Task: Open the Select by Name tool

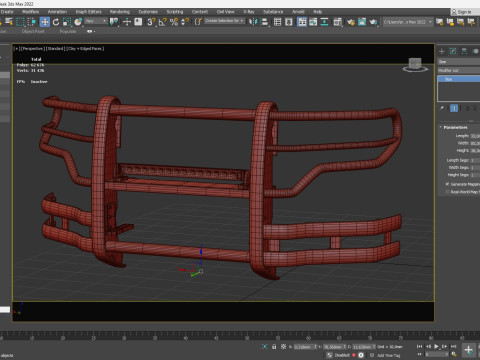Action: click(9, 22)
